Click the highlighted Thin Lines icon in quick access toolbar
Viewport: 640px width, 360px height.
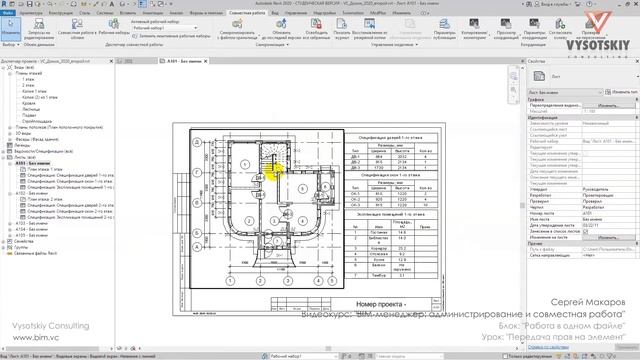point(142,4)
